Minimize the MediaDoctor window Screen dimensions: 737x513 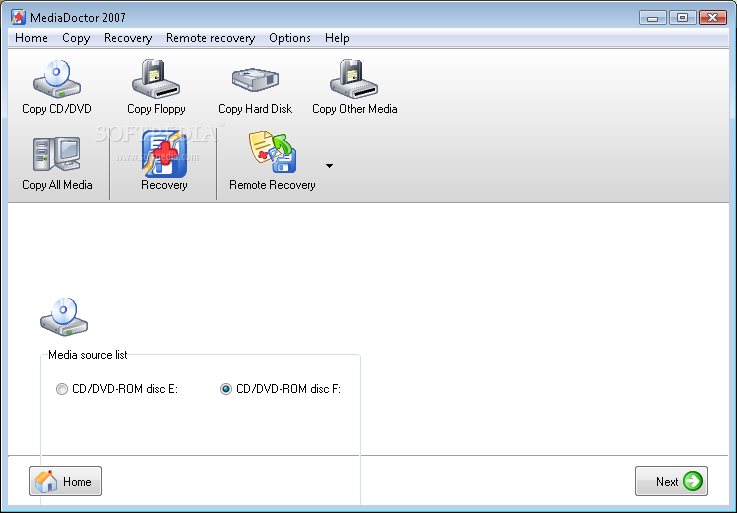click(652, 18)
